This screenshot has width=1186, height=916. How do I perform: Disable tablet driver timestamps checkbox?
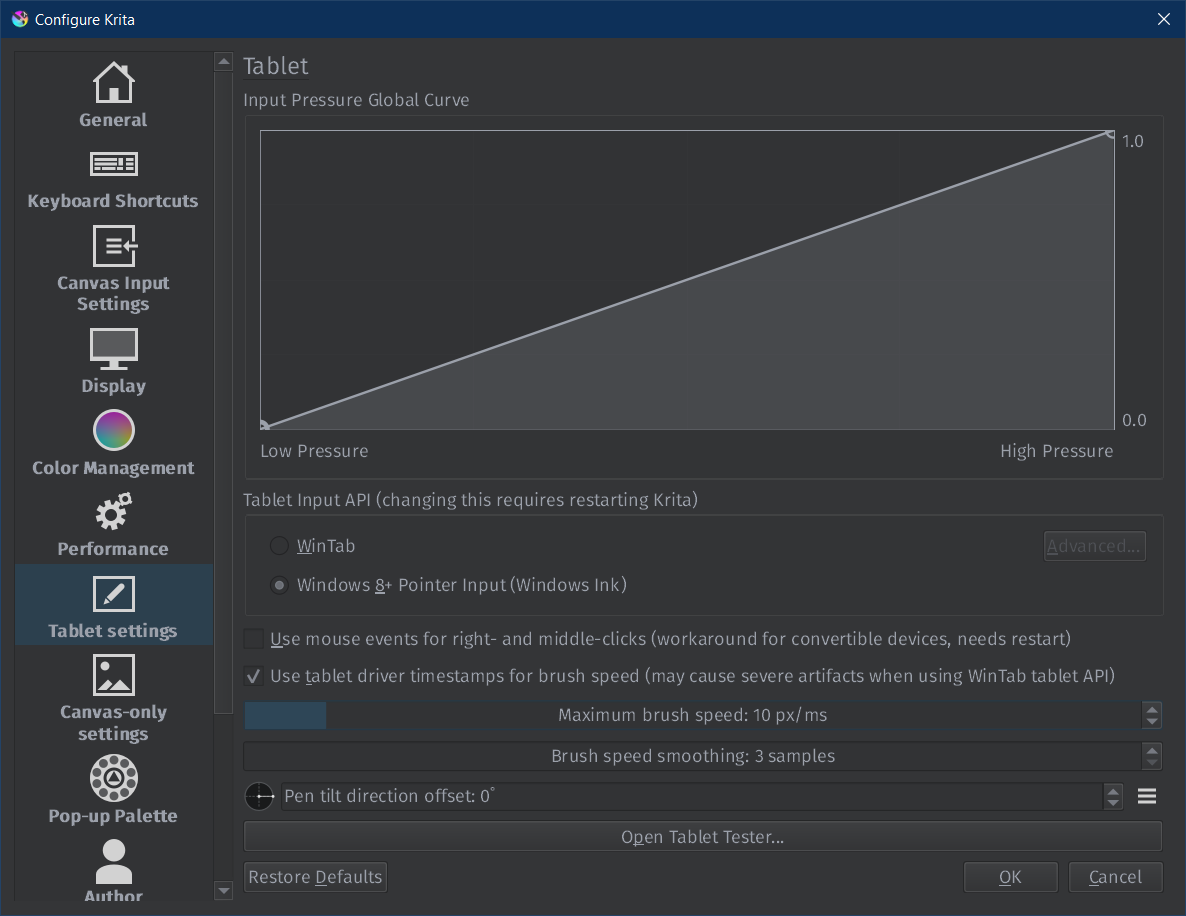254,676
